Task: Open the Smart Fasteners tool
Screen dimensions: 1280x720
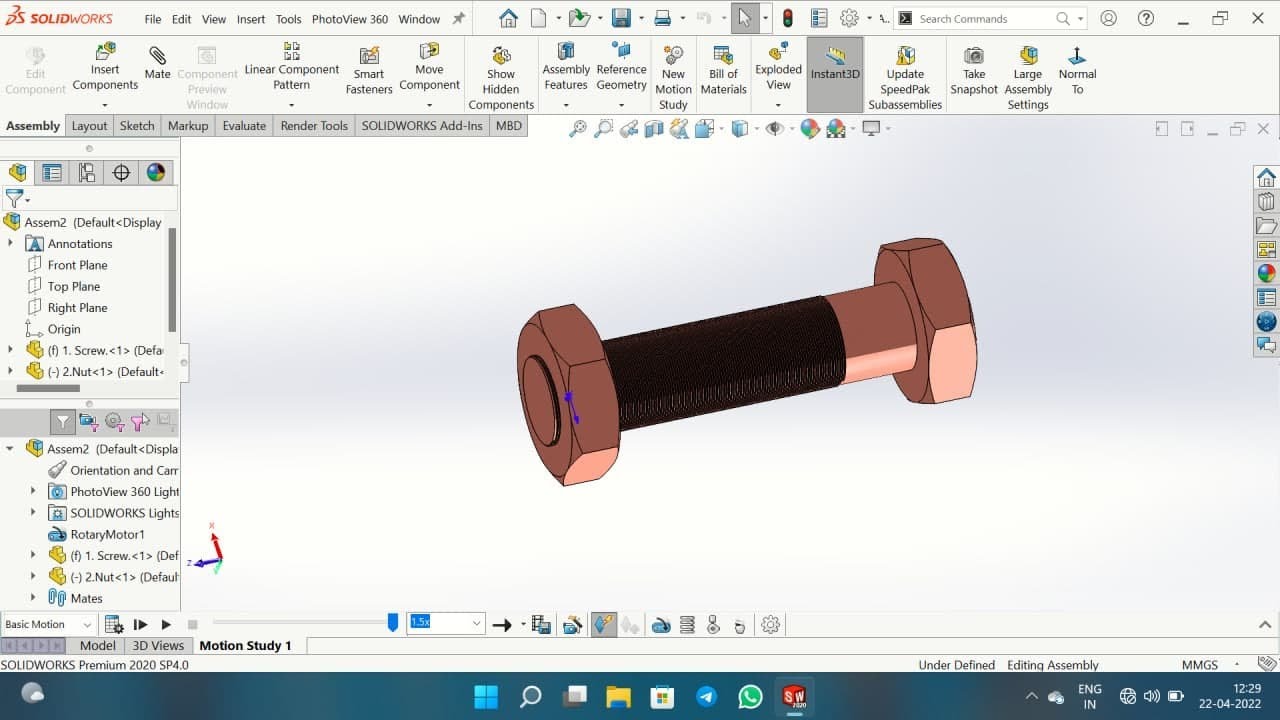Action: (x=369, y=70)
